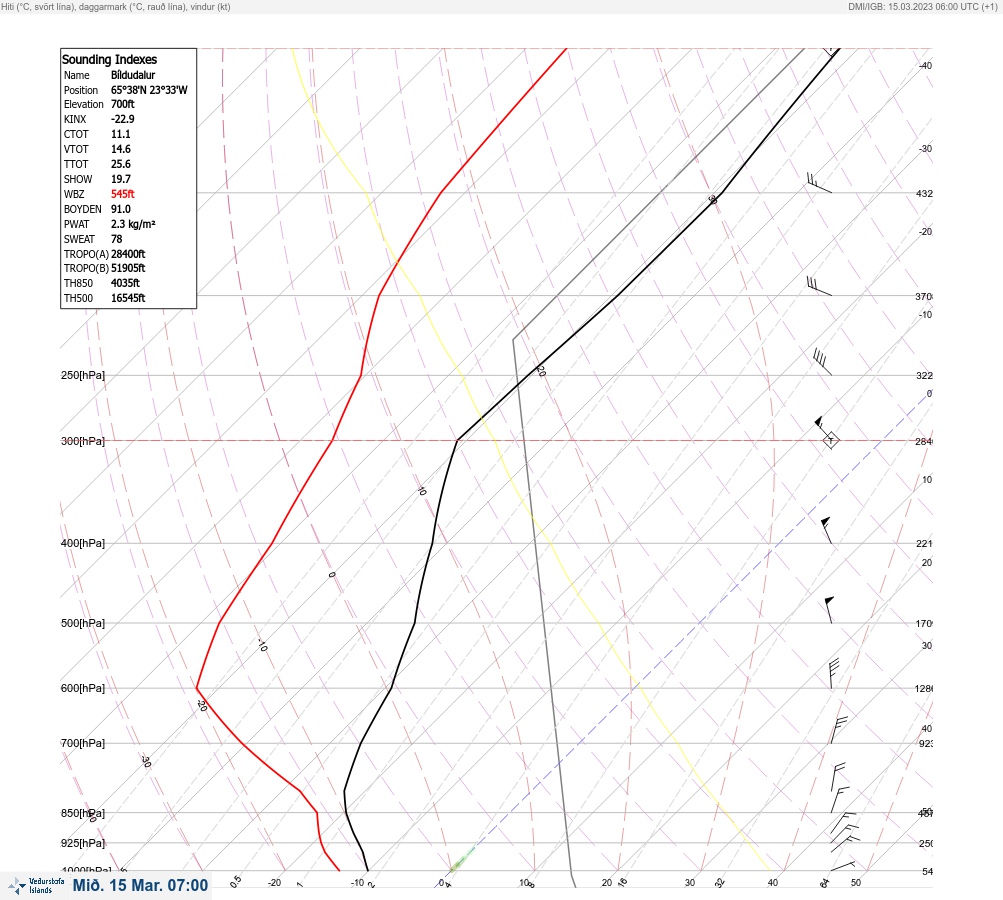Click the CTOT value "11.1"
The image size is (1003, 900).
pyautogui.click(x=121, y=134)
